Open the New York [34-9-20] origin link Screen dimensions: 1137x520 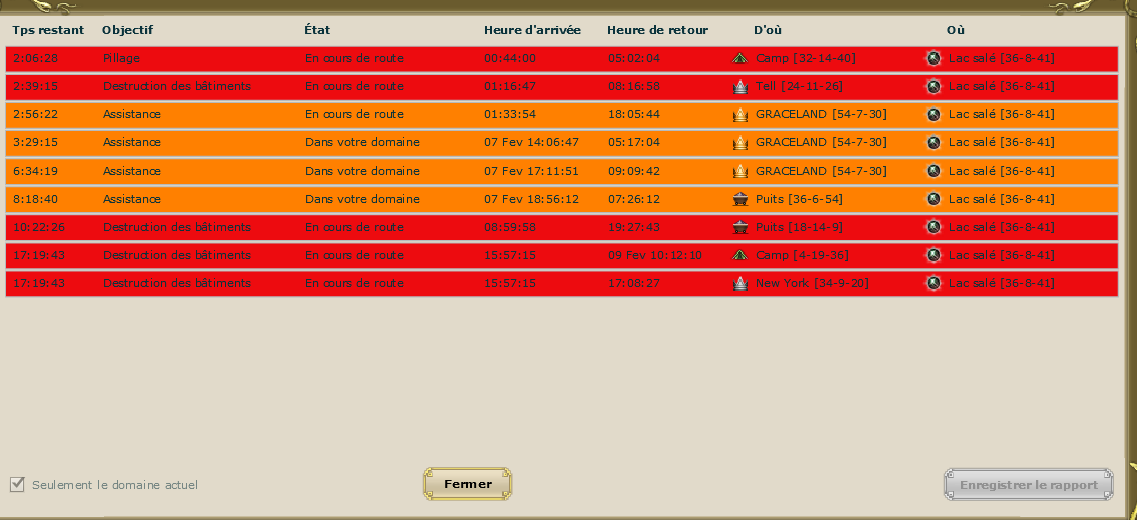pos(811,283)
